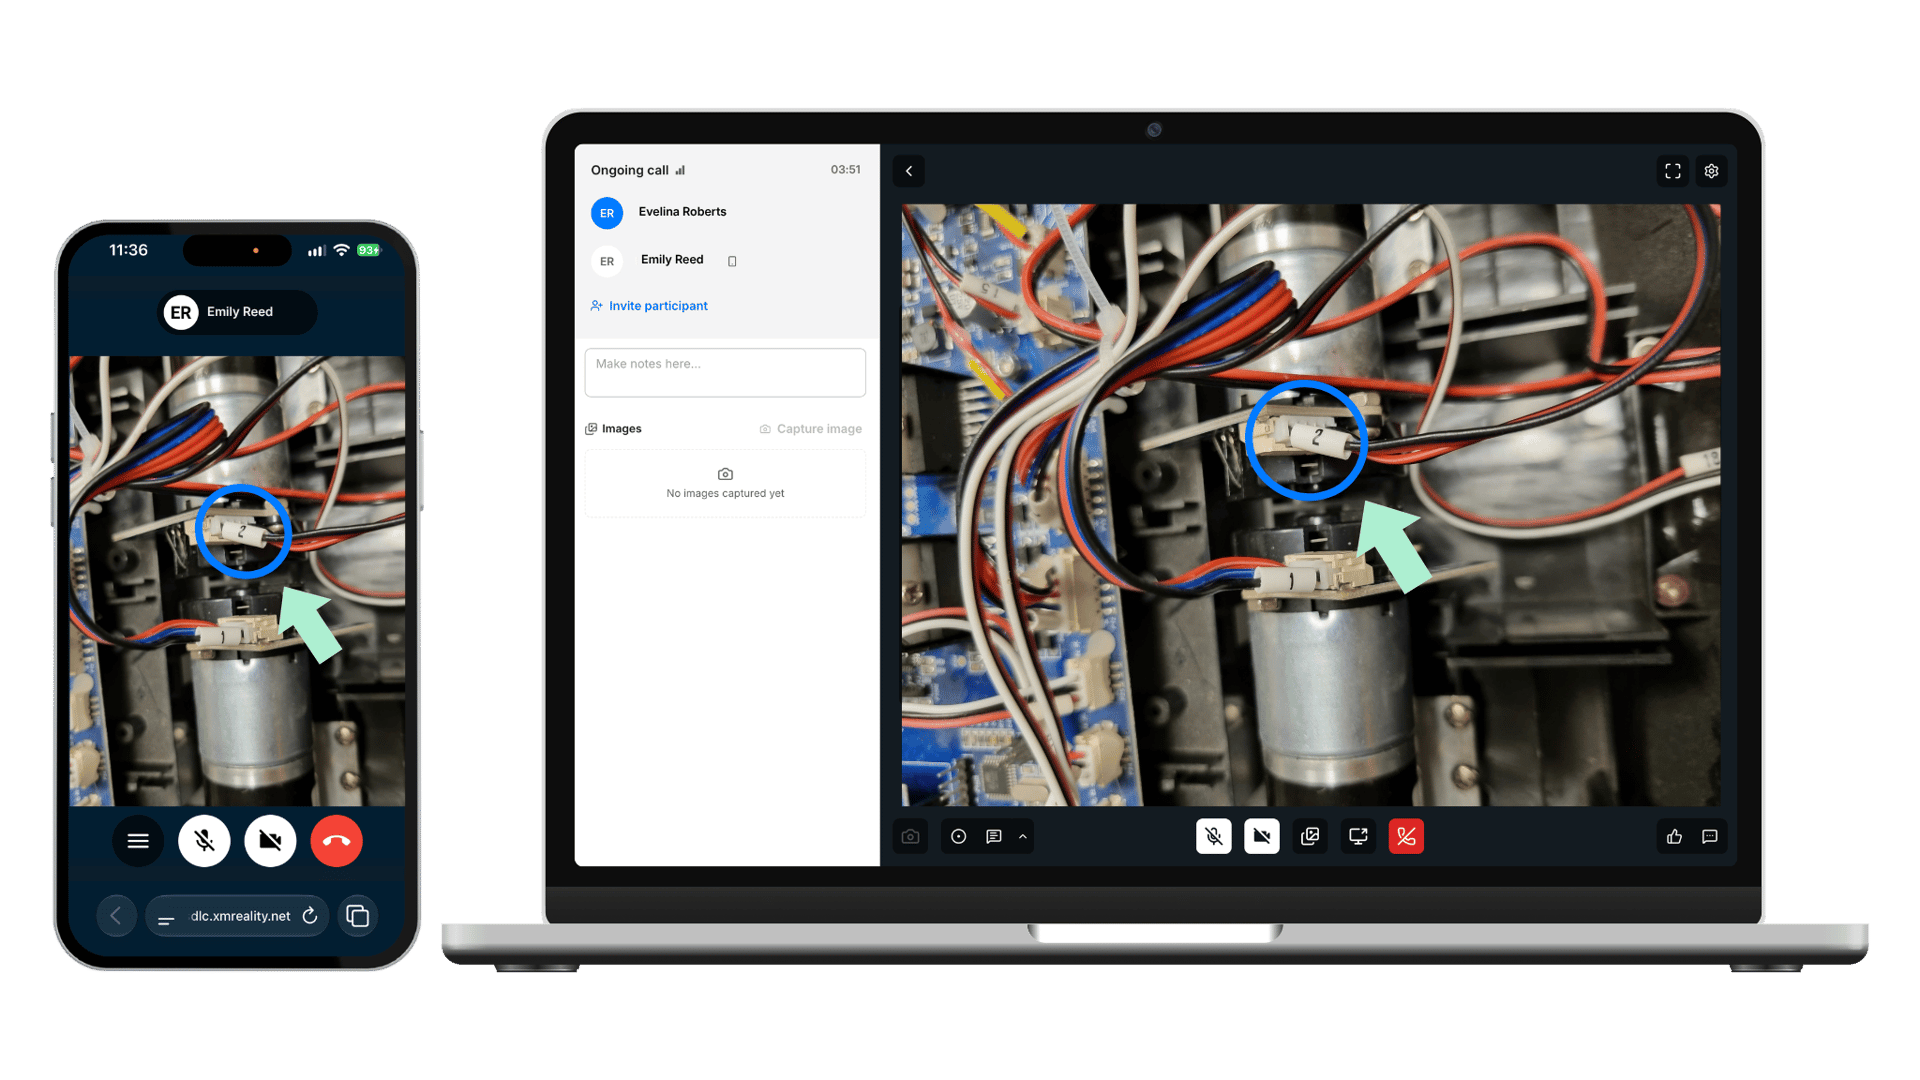
Task: Click the snapshot camera icon in laptop toolbar
Action: pos(910,836)
